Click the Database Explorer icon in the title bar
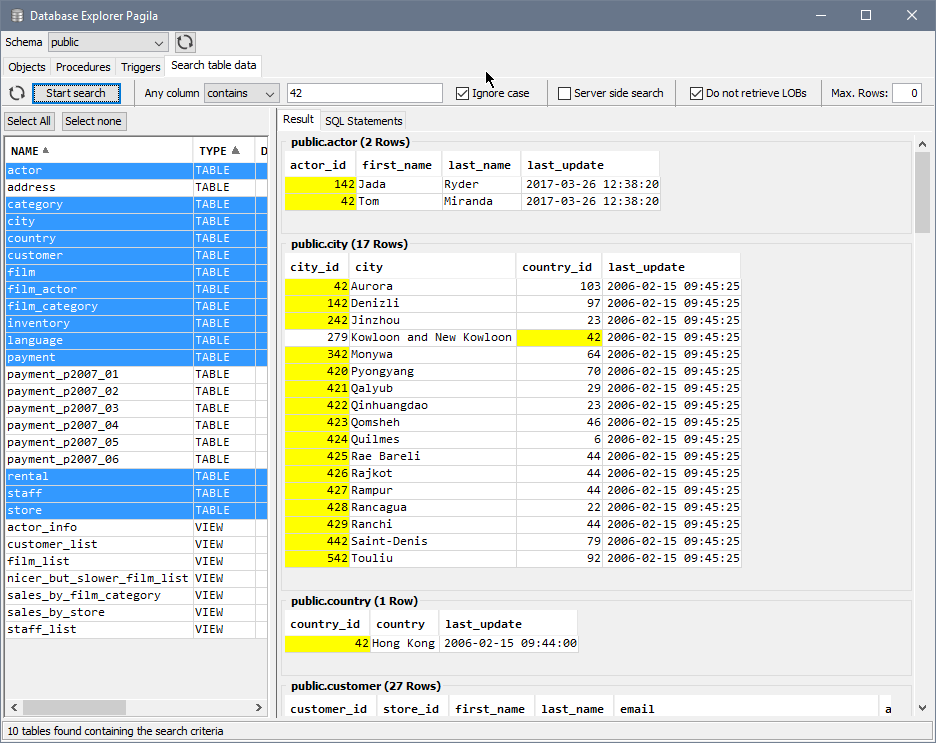936x743 pixels. [15, 15]
